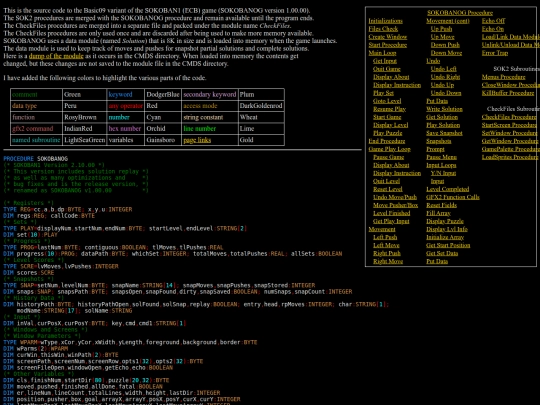This screenshot has width=540, height=405.
Task: Jump to Game Play Loop
Action: click(x=390, y=149)
